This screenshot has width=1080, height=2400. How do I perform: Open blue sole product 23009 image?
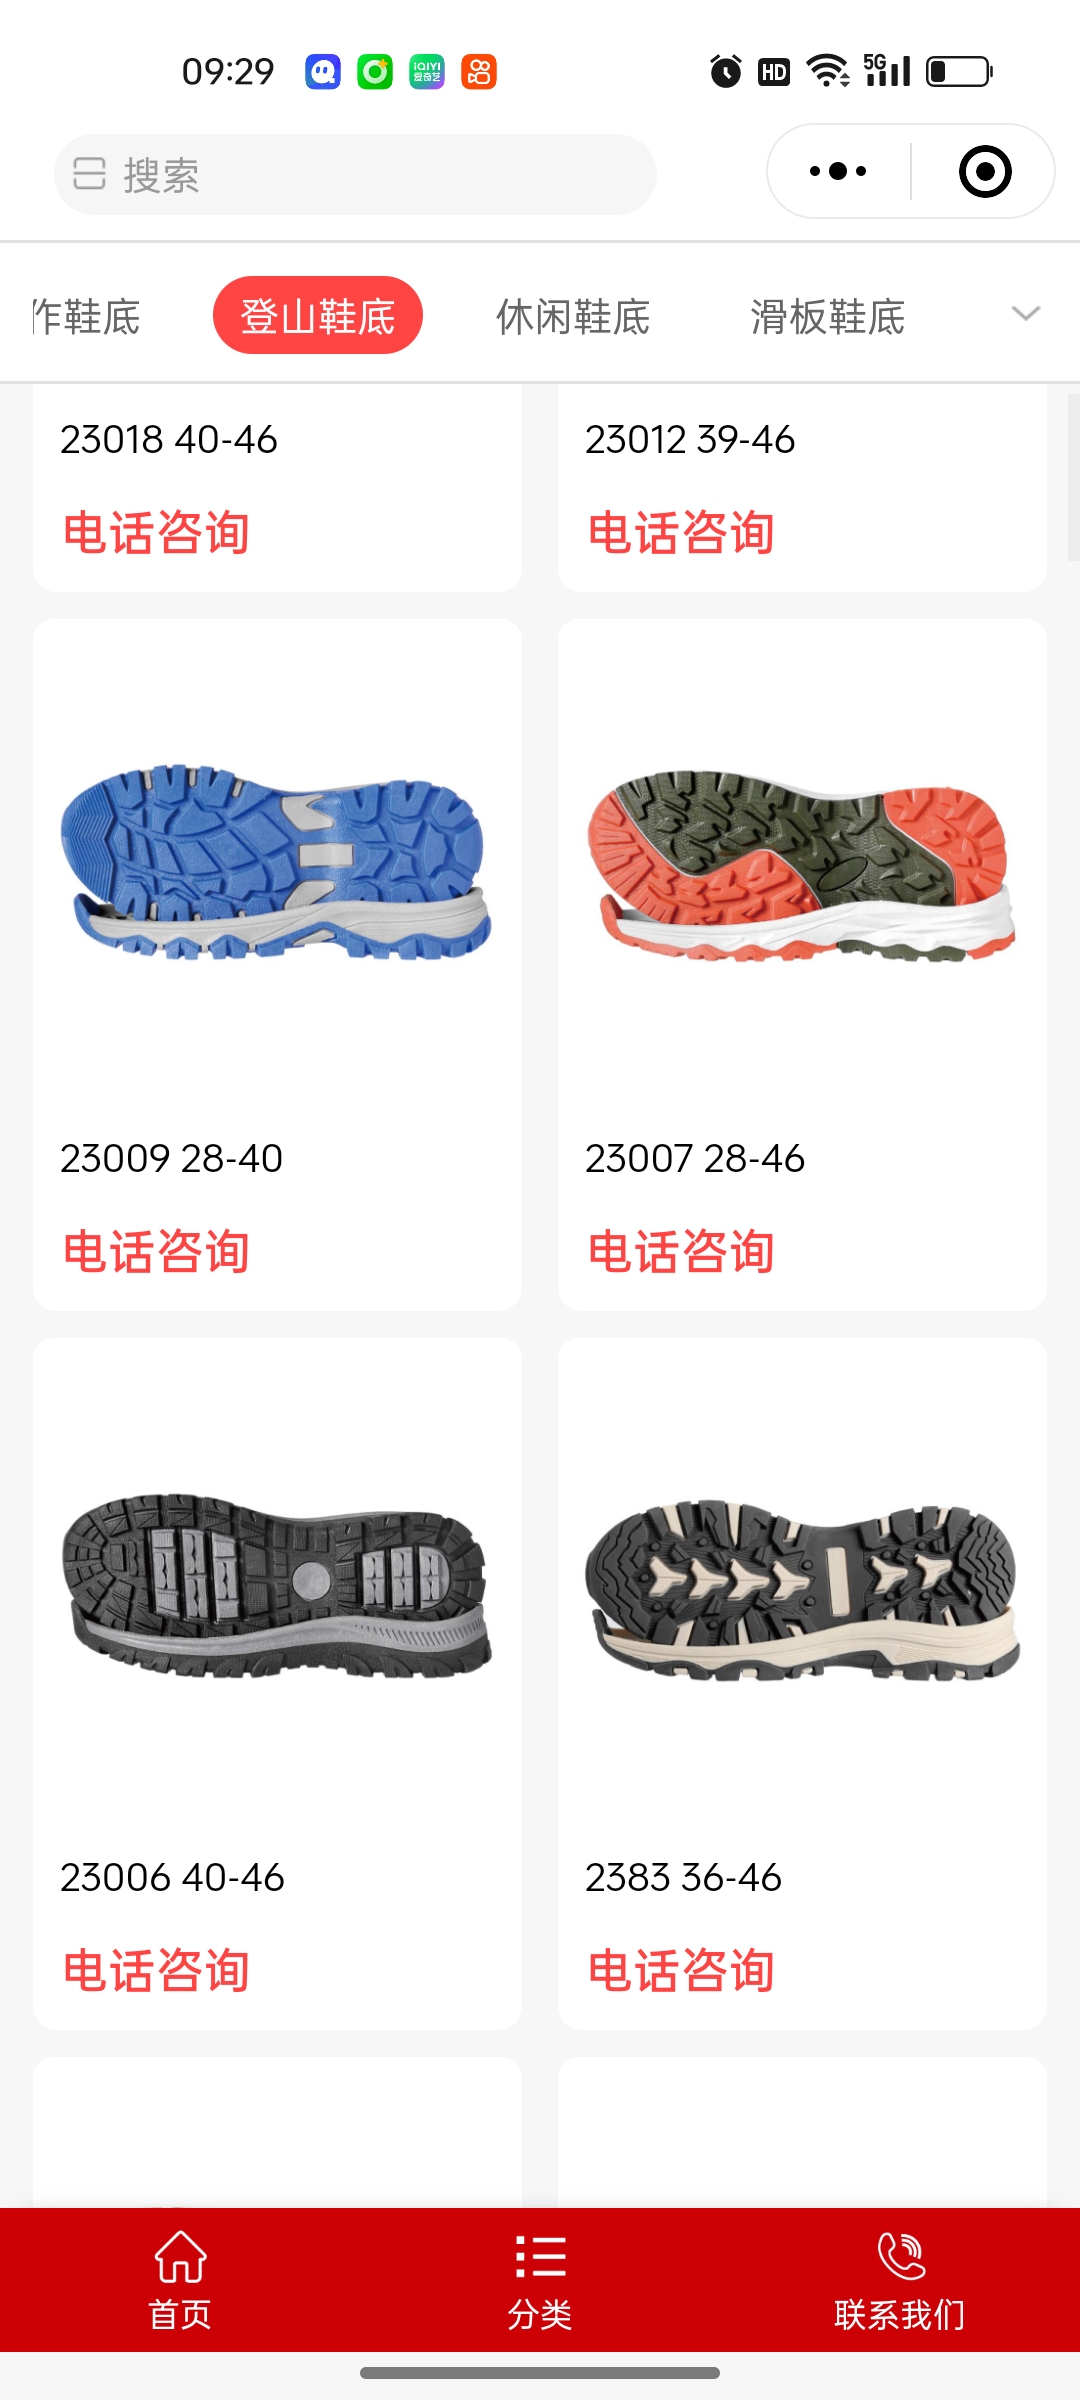point(277,862)
